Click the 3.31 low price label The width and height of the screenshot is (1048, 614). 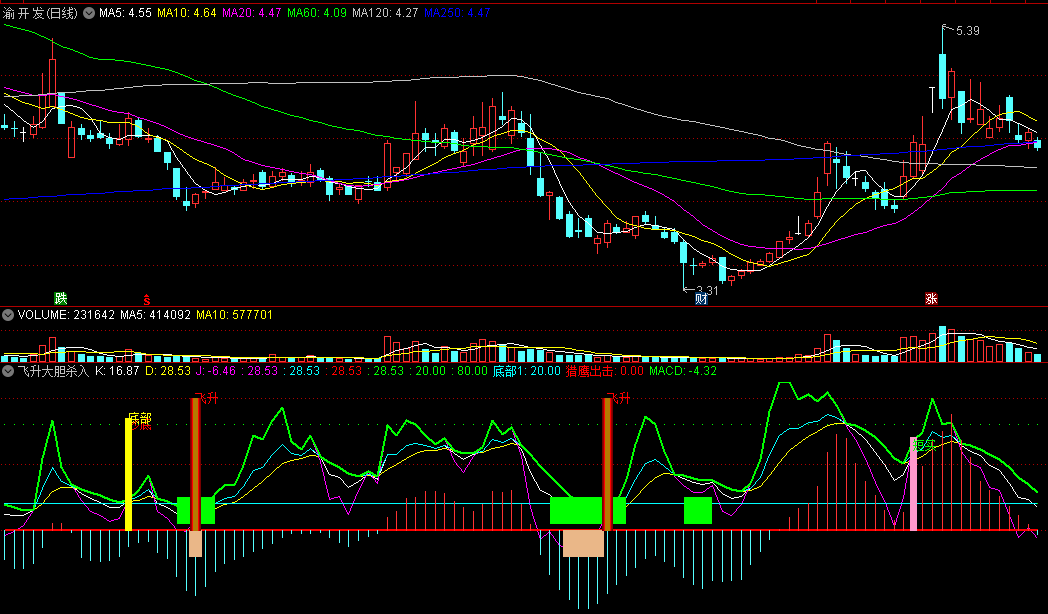pos(707,290)
